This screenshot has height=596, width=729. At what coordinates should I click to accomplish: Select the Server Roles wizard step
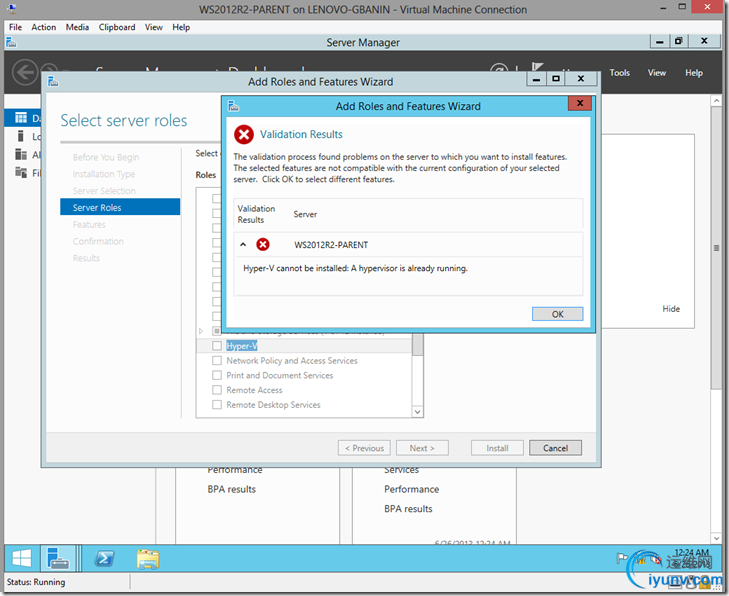(120, 207)
